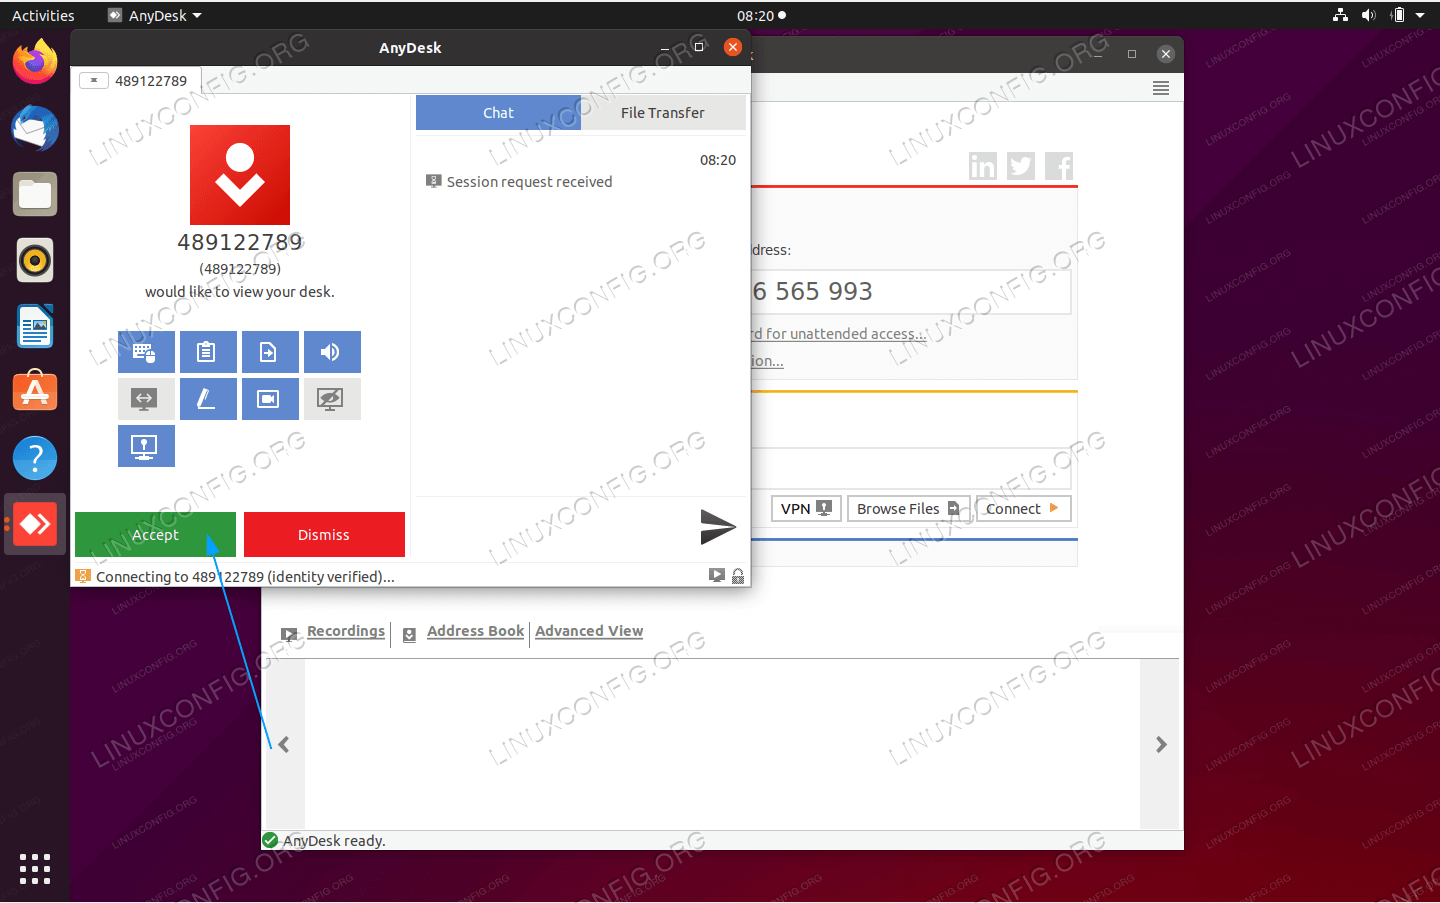Toggle the disabled screen-switch arrows permission
This screenshot has height=903, width=1440.
click(146, 399)
